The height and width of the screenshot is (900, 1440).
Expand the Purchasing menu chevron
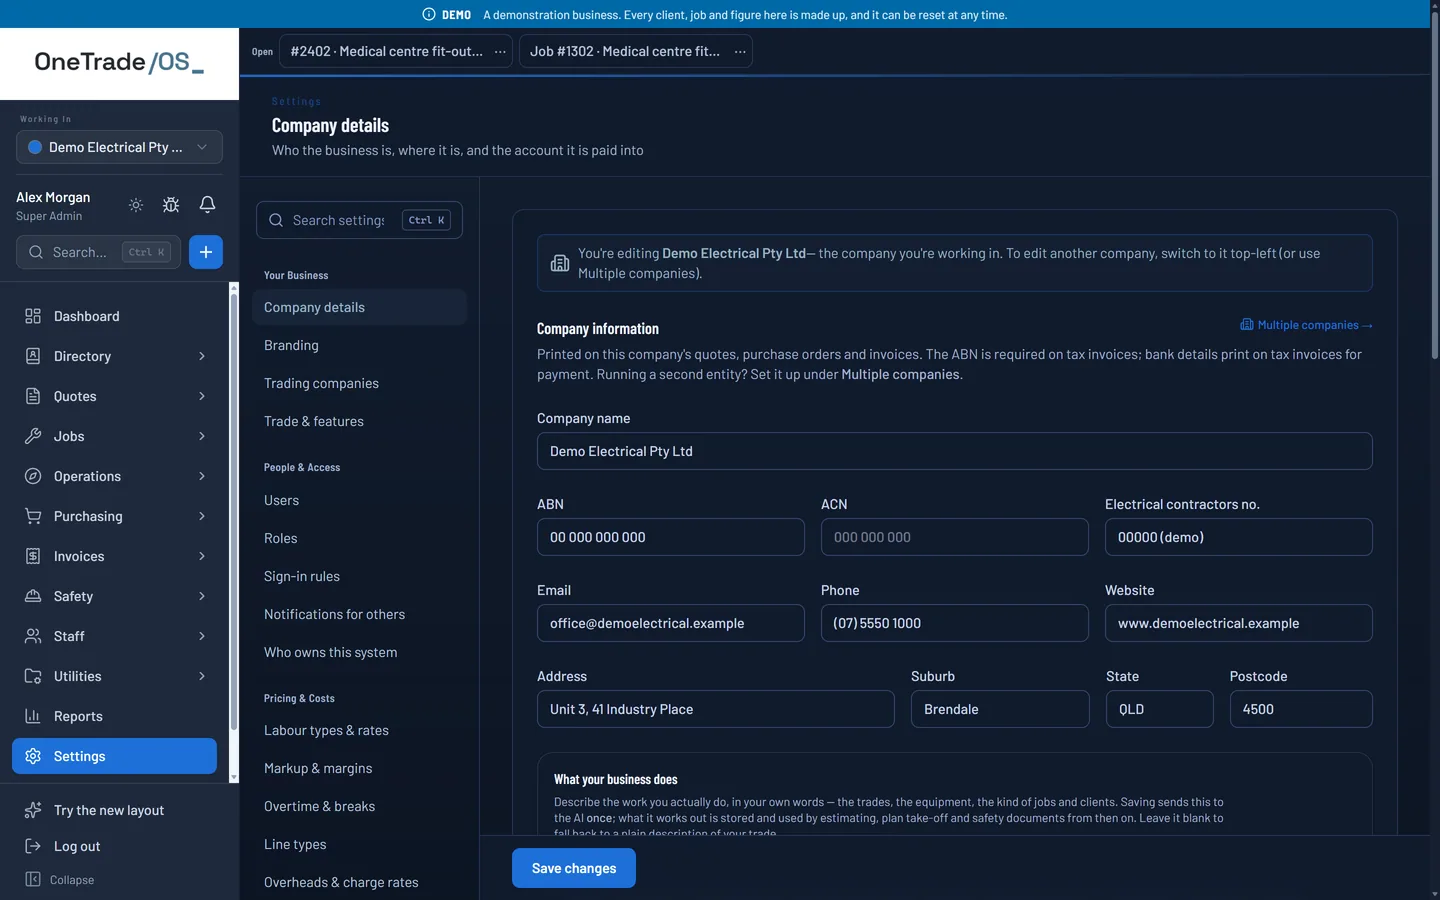pyautogui.click(x=202, y=516)
